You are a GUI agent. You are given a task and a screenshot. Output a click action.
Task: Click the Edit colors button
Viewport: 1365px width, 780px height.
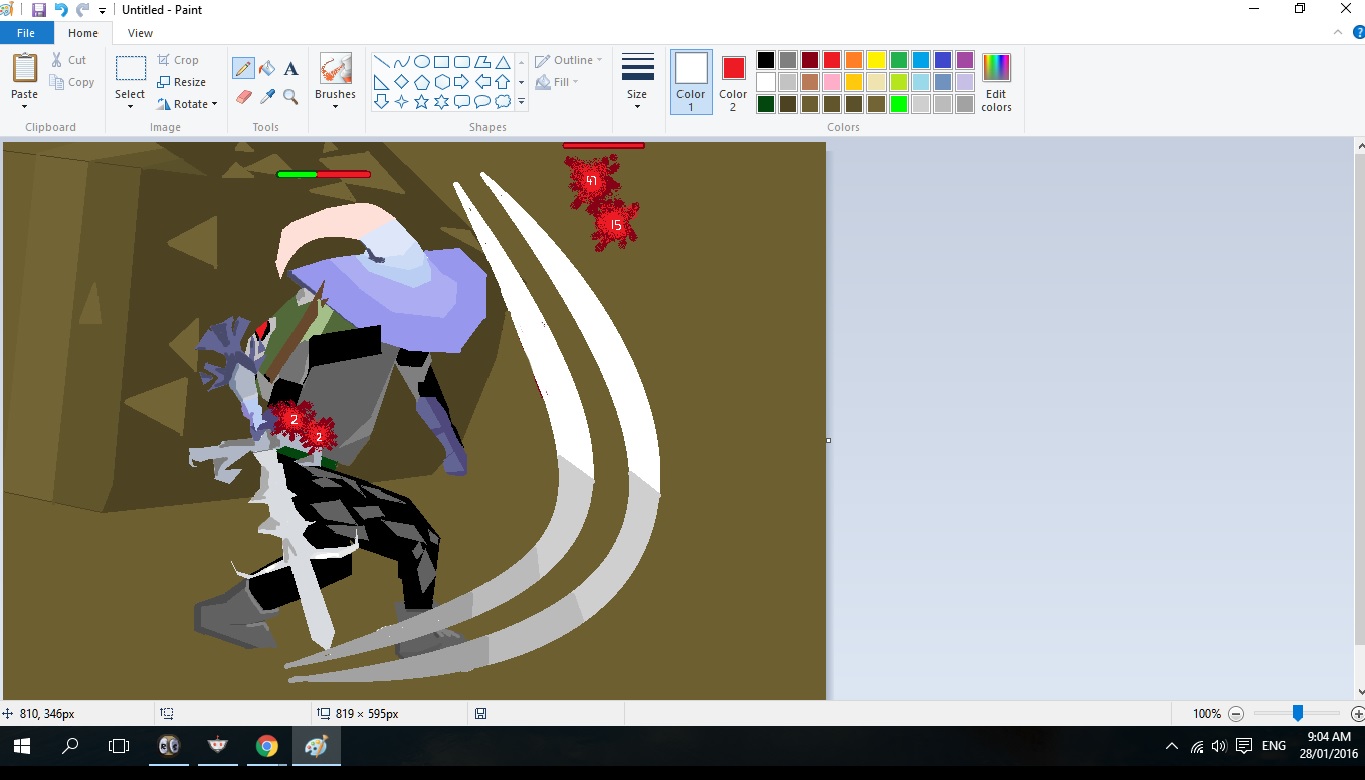(996, 81)
